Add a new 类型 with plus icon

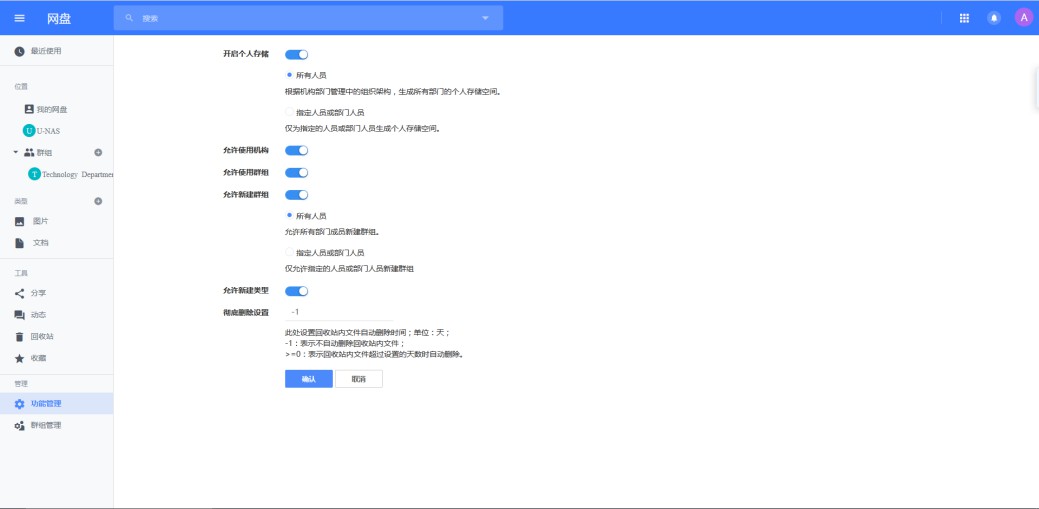[98, 201]
